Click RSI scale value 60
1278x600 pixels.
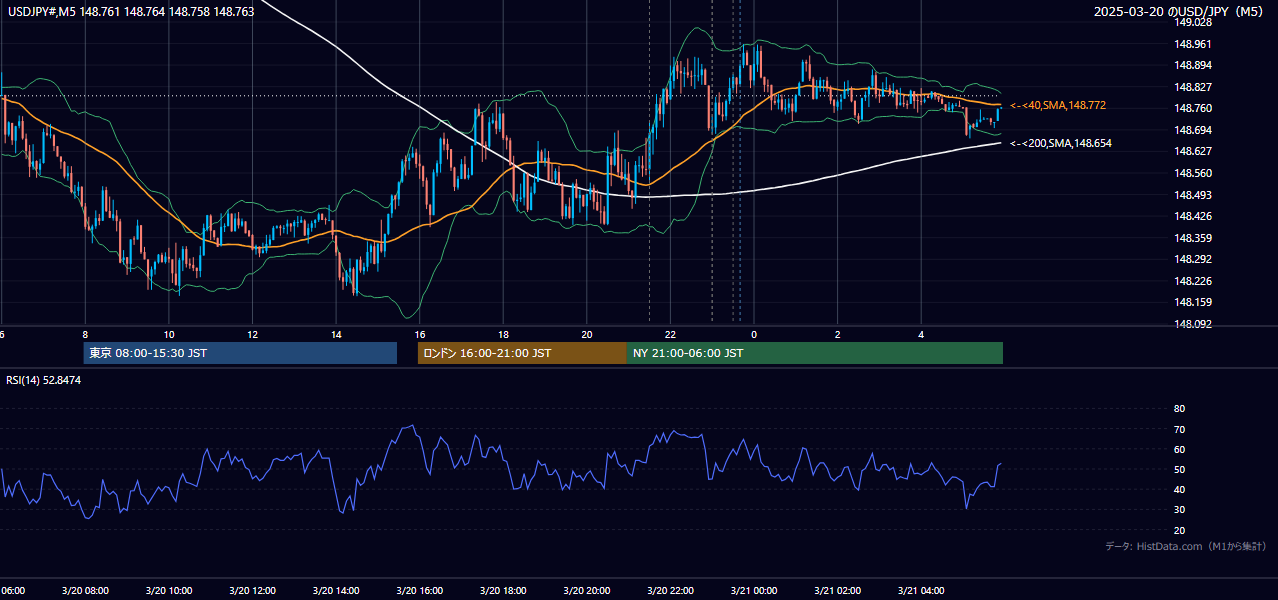[x=1179, y=449]
